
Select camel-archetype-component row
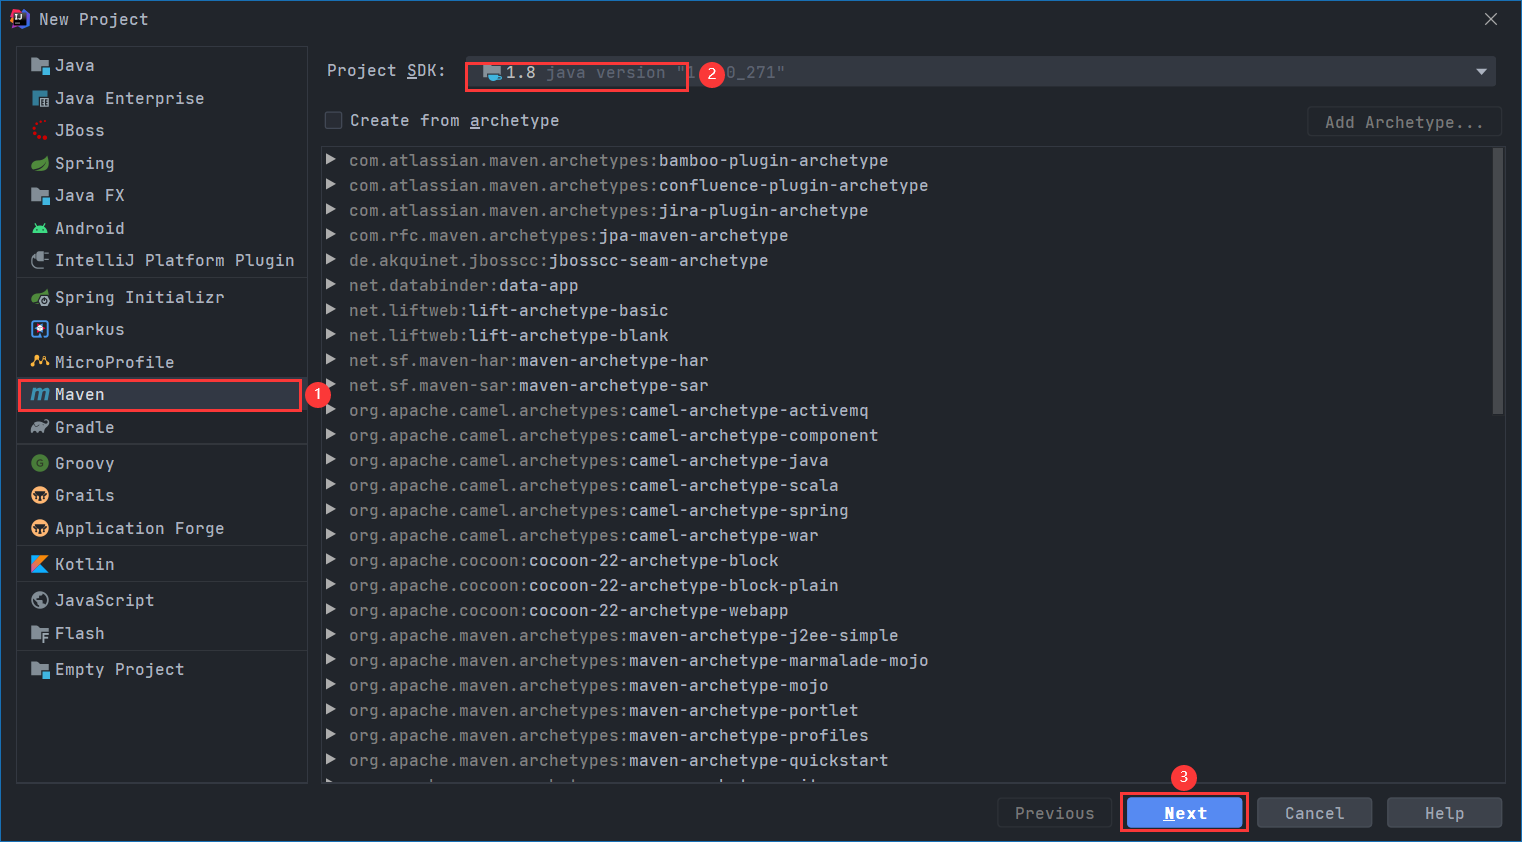pos(908,436)
